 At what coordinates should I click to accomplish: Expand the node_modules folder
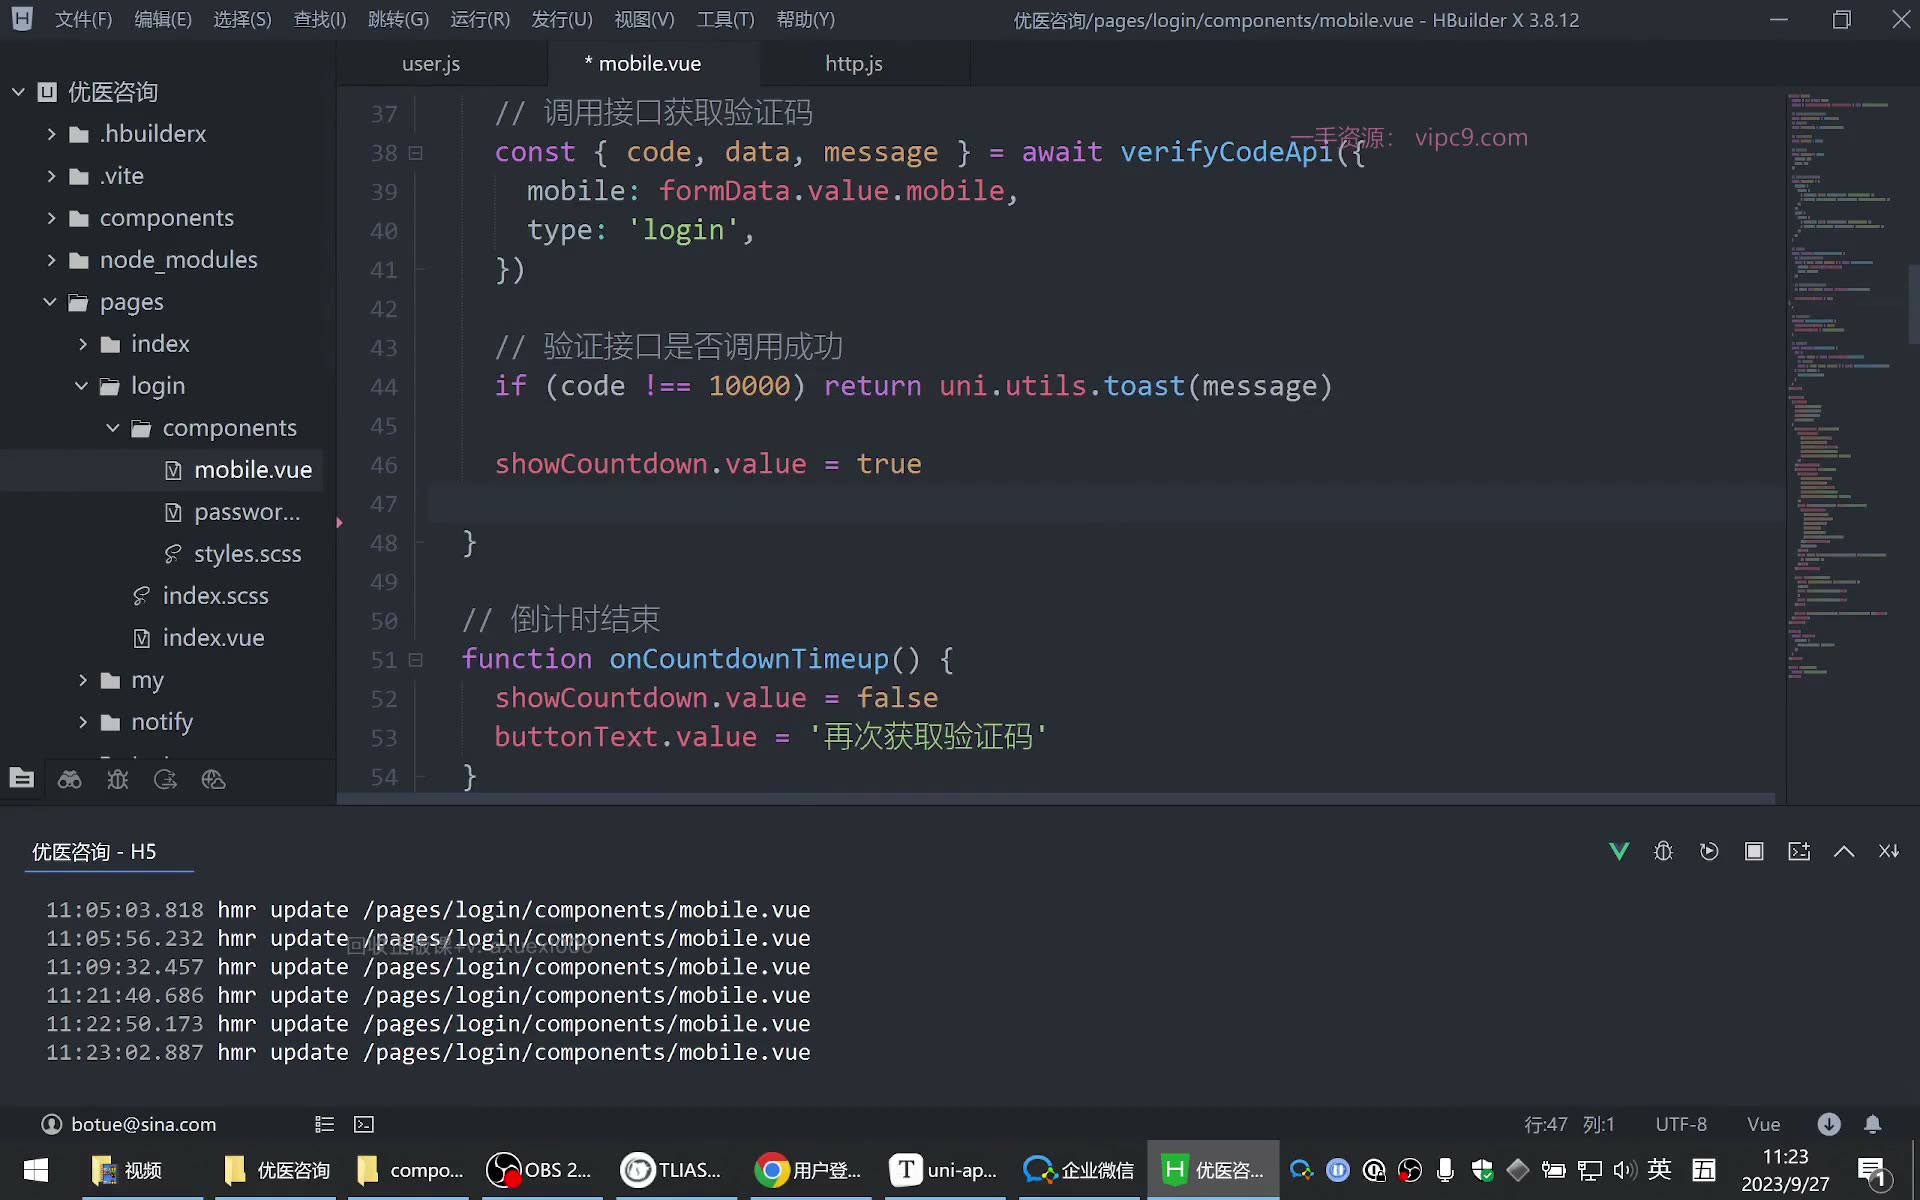(x=51, y=260)
